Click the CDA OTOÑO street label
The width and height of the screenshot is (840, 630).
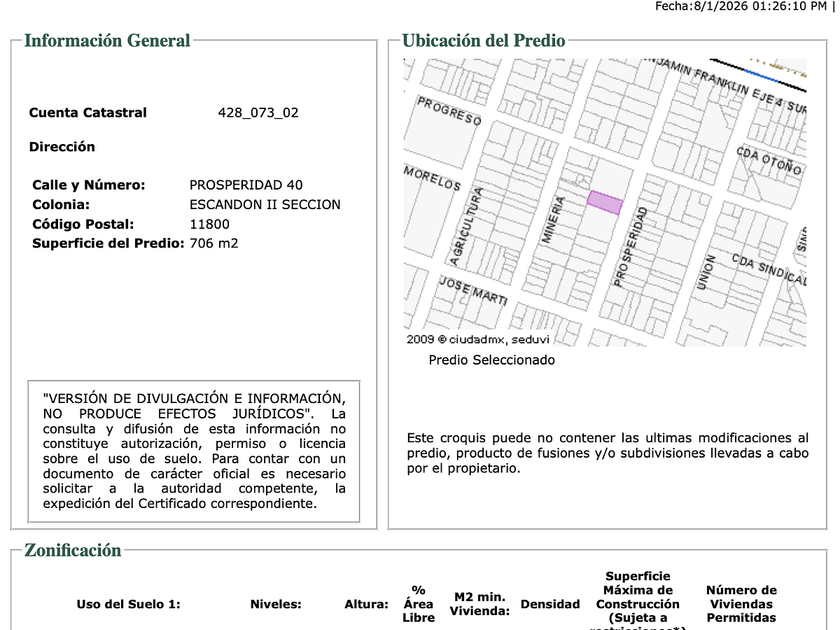click(769, 161)
